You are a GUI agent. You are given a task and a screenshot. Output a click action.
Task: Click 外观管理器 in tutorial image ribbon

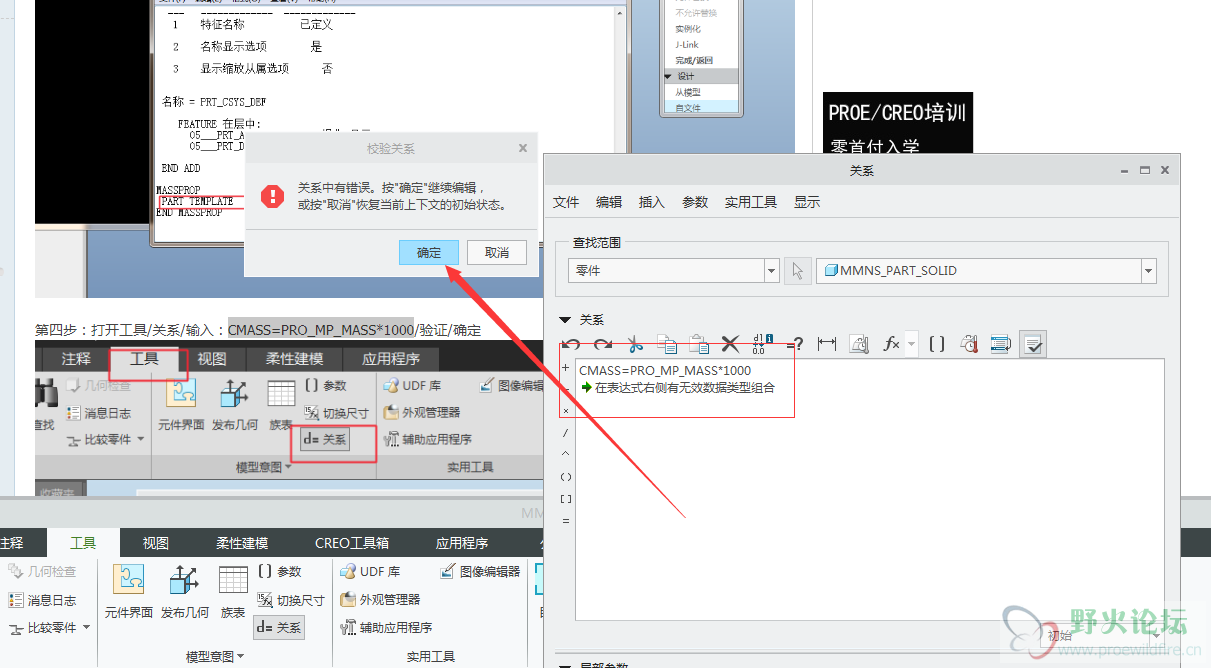[421, 412]
